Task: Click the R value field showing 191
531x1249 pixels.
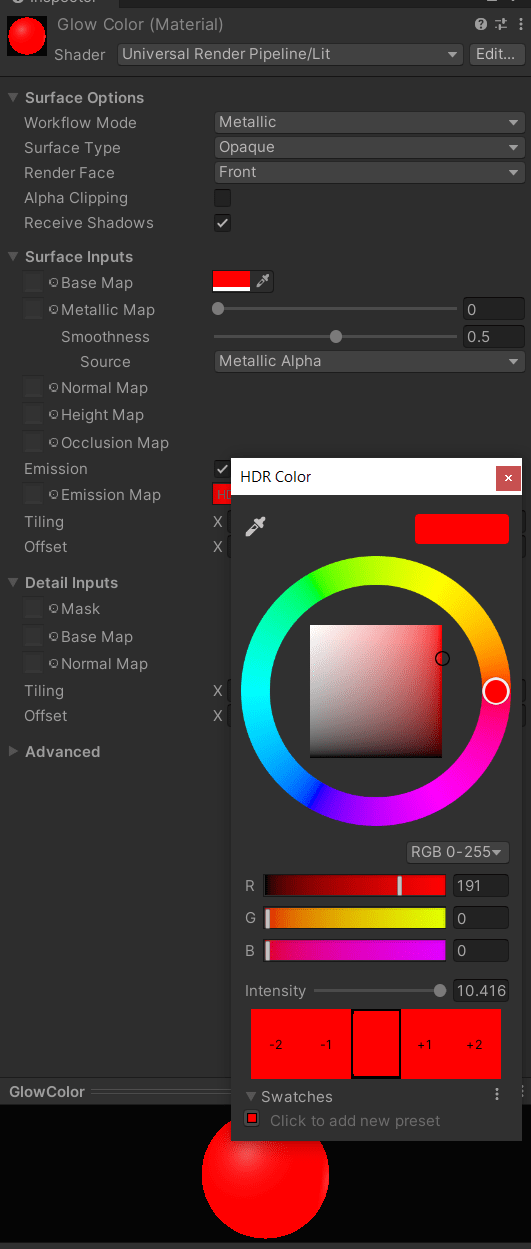Action: point(481,885)
